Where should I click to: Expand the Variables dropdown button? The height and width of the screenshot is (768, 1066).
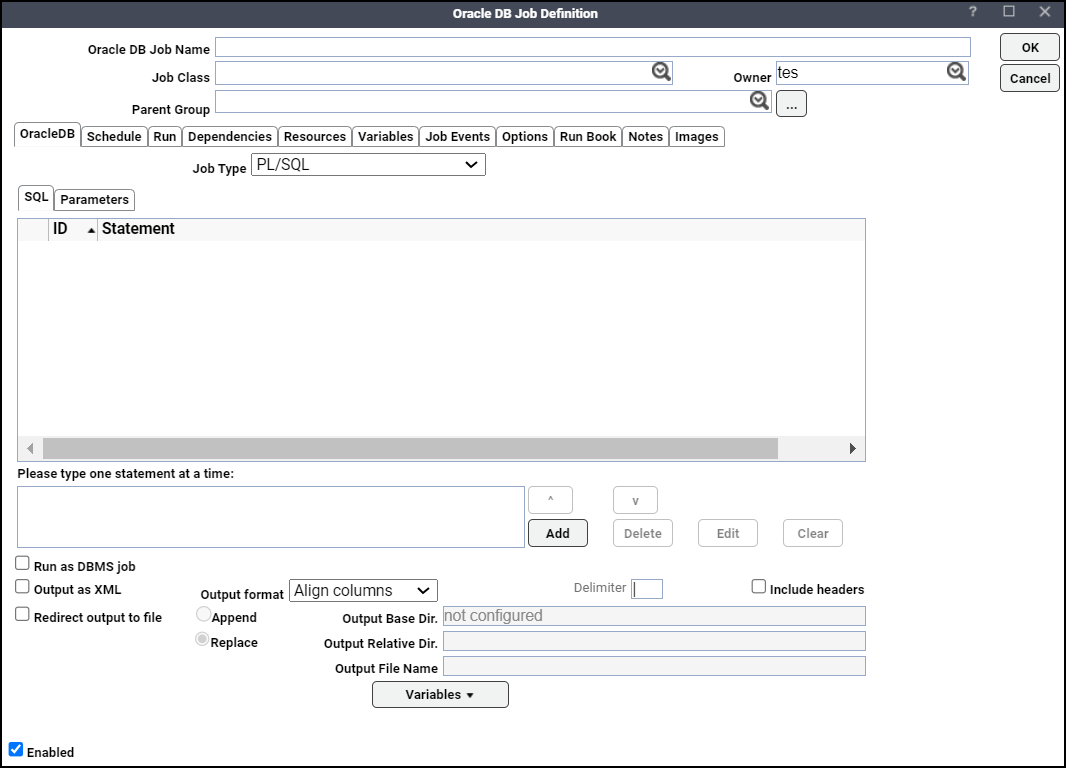440,695
